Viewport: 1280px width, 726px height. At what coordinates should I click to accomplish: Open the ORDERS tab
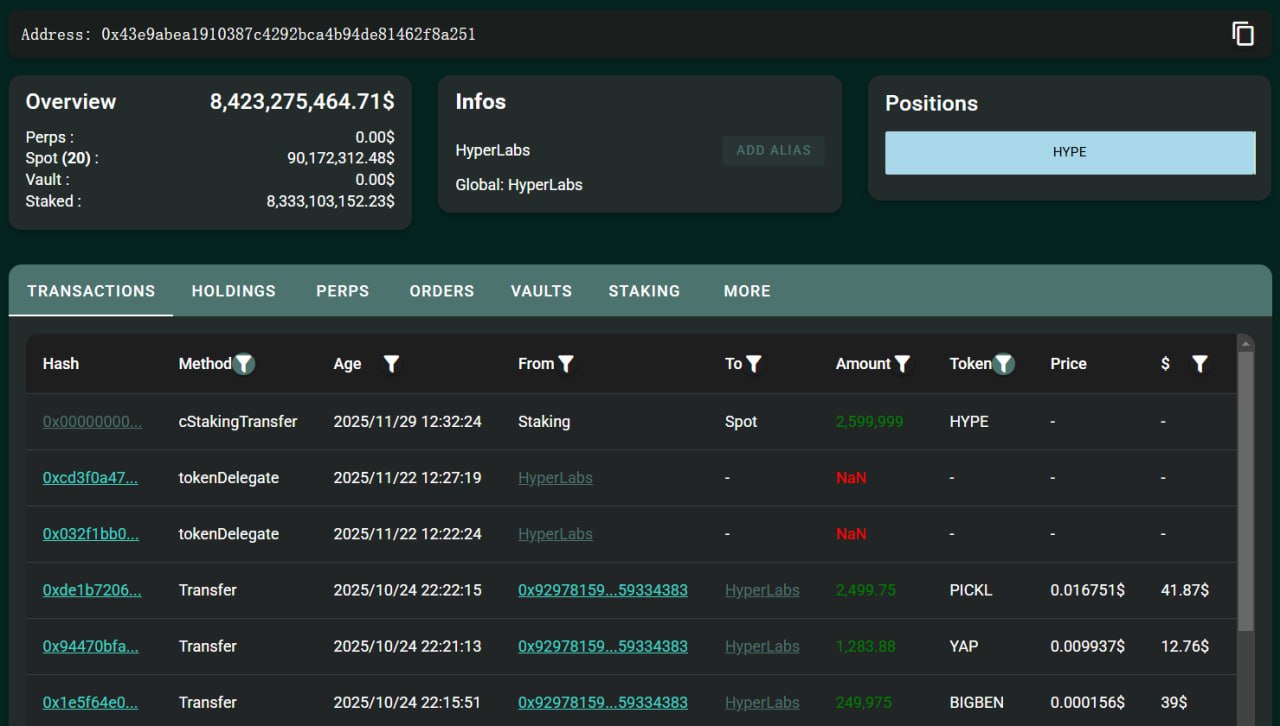pos(441,291)
